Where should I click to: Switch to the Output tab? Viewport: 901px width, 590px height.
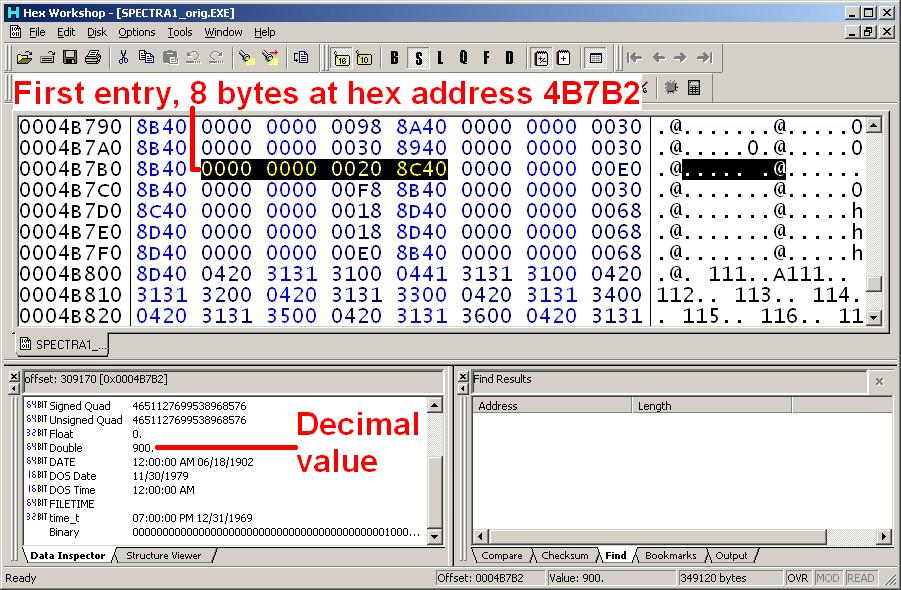click(x=731, y=556)
